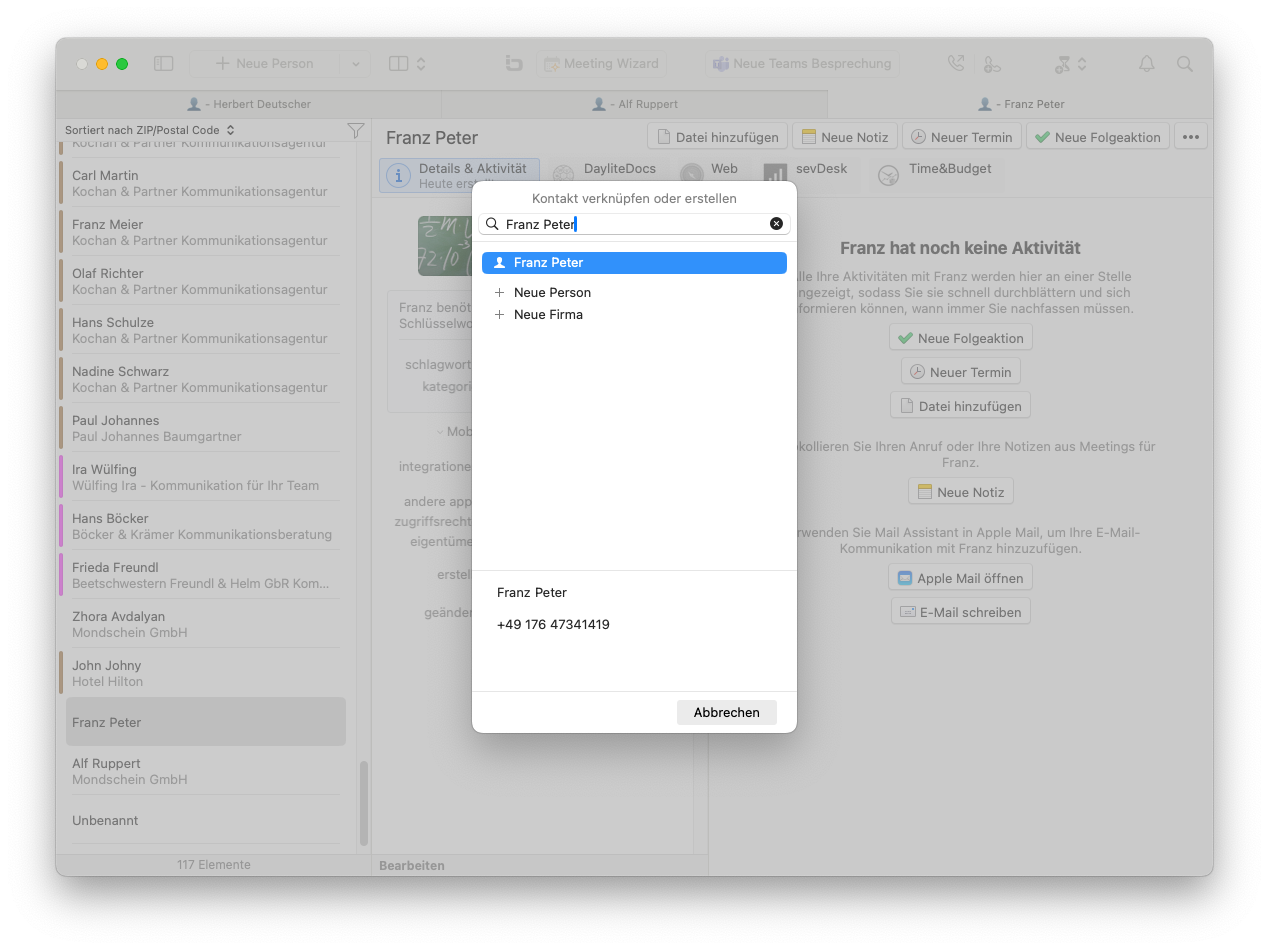Click the iCloud b logo toolbar icon
The image size is (1269, 950).
click(514, 64)
